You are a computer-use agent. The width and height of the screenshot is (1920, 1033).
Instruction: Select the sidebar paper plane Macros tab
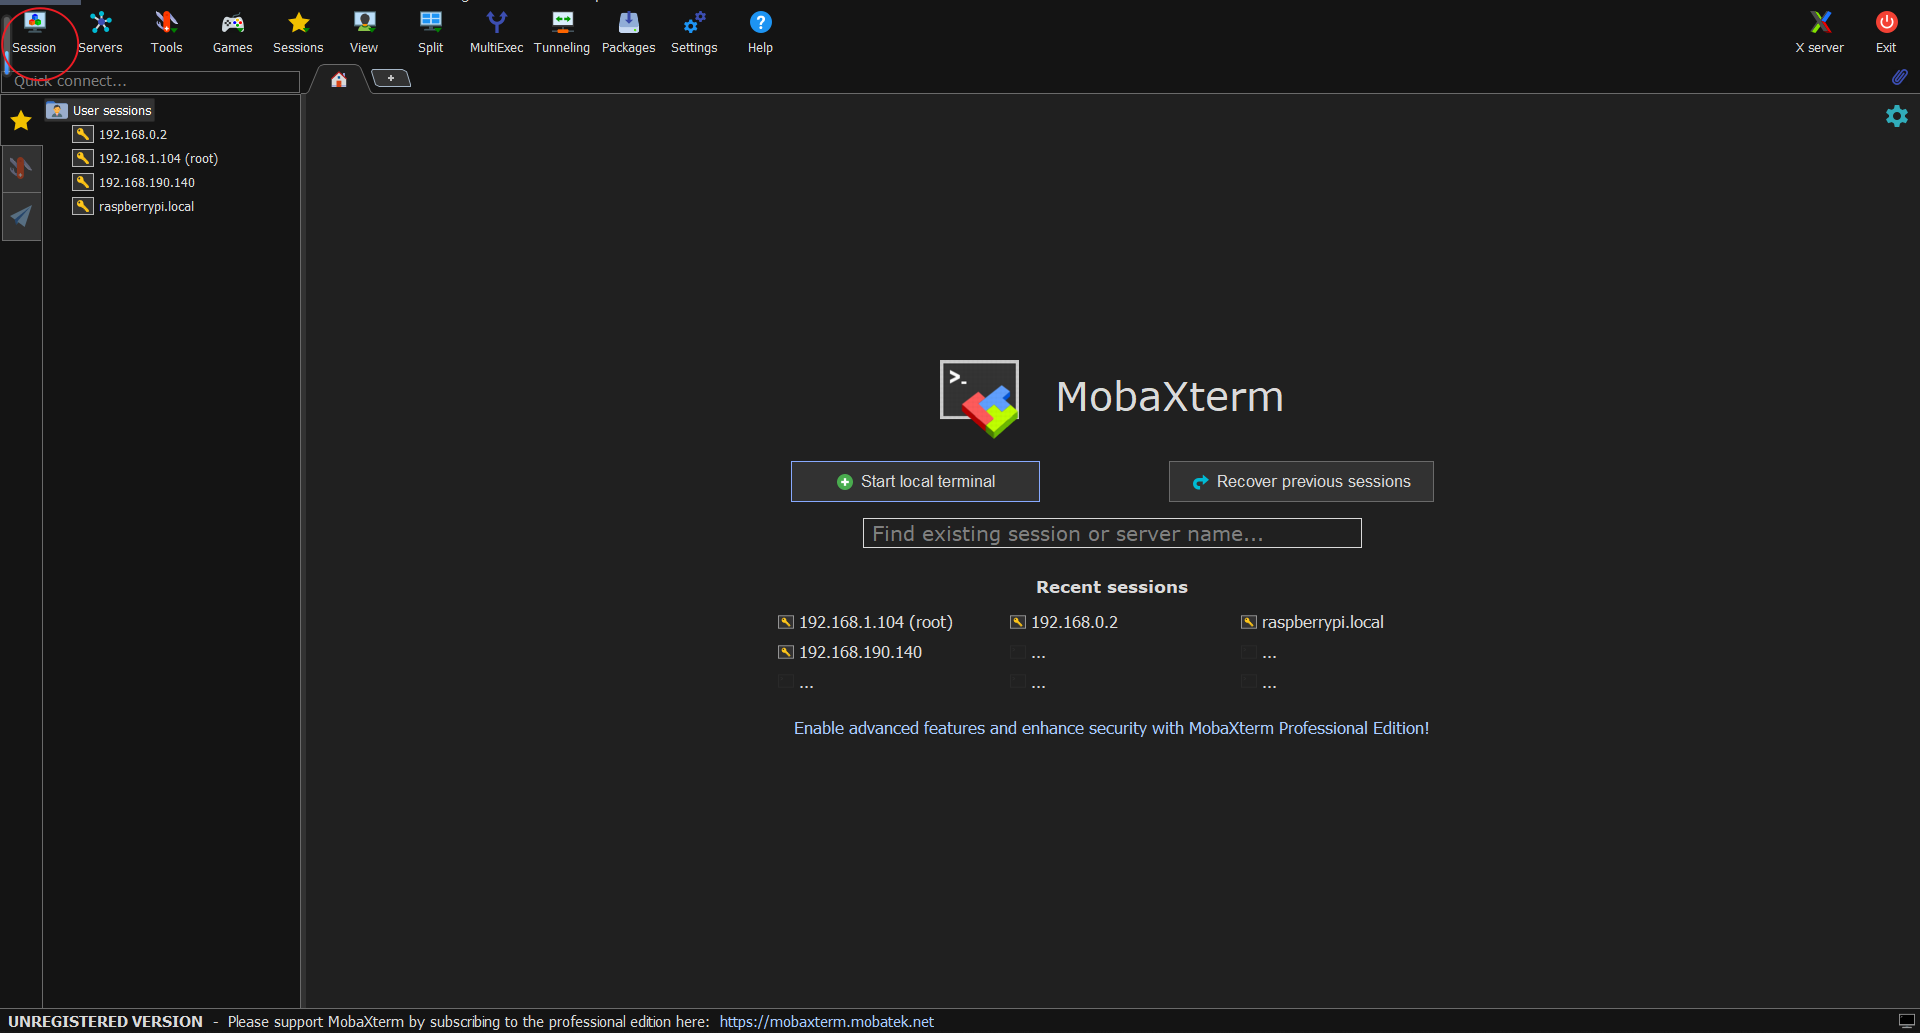click(x=21, y=216)
